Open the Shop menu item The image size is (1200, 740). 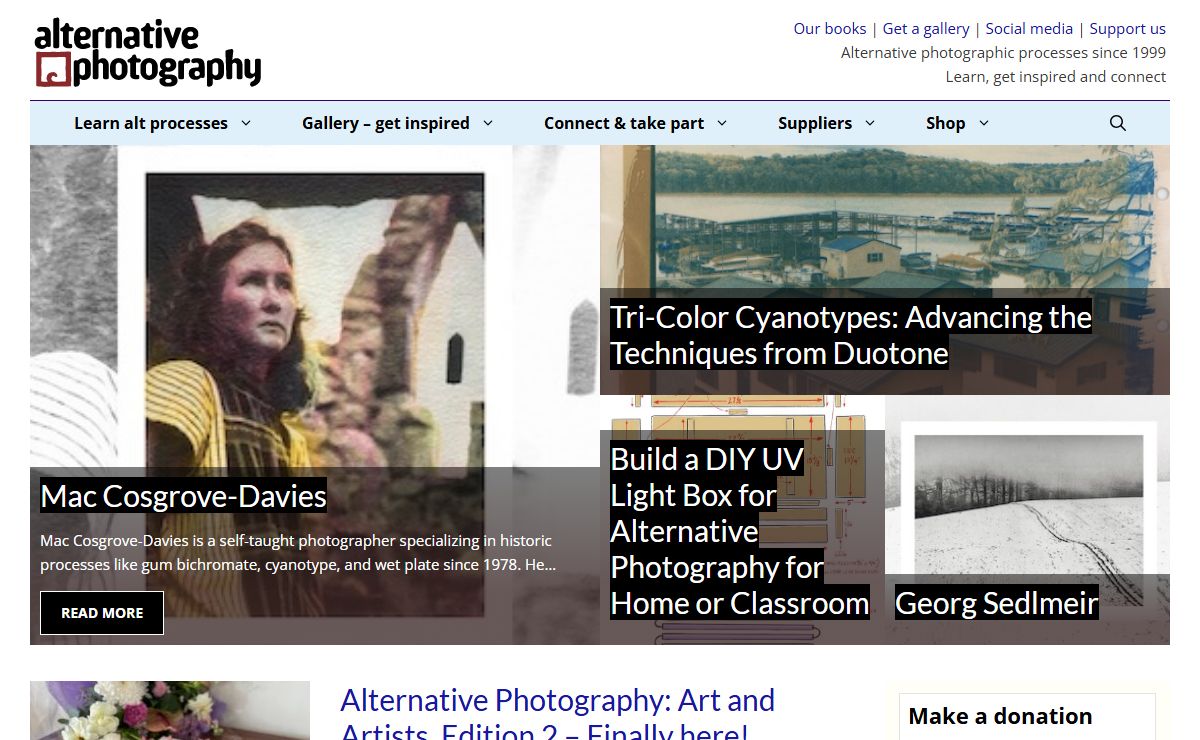pos(945,123)
